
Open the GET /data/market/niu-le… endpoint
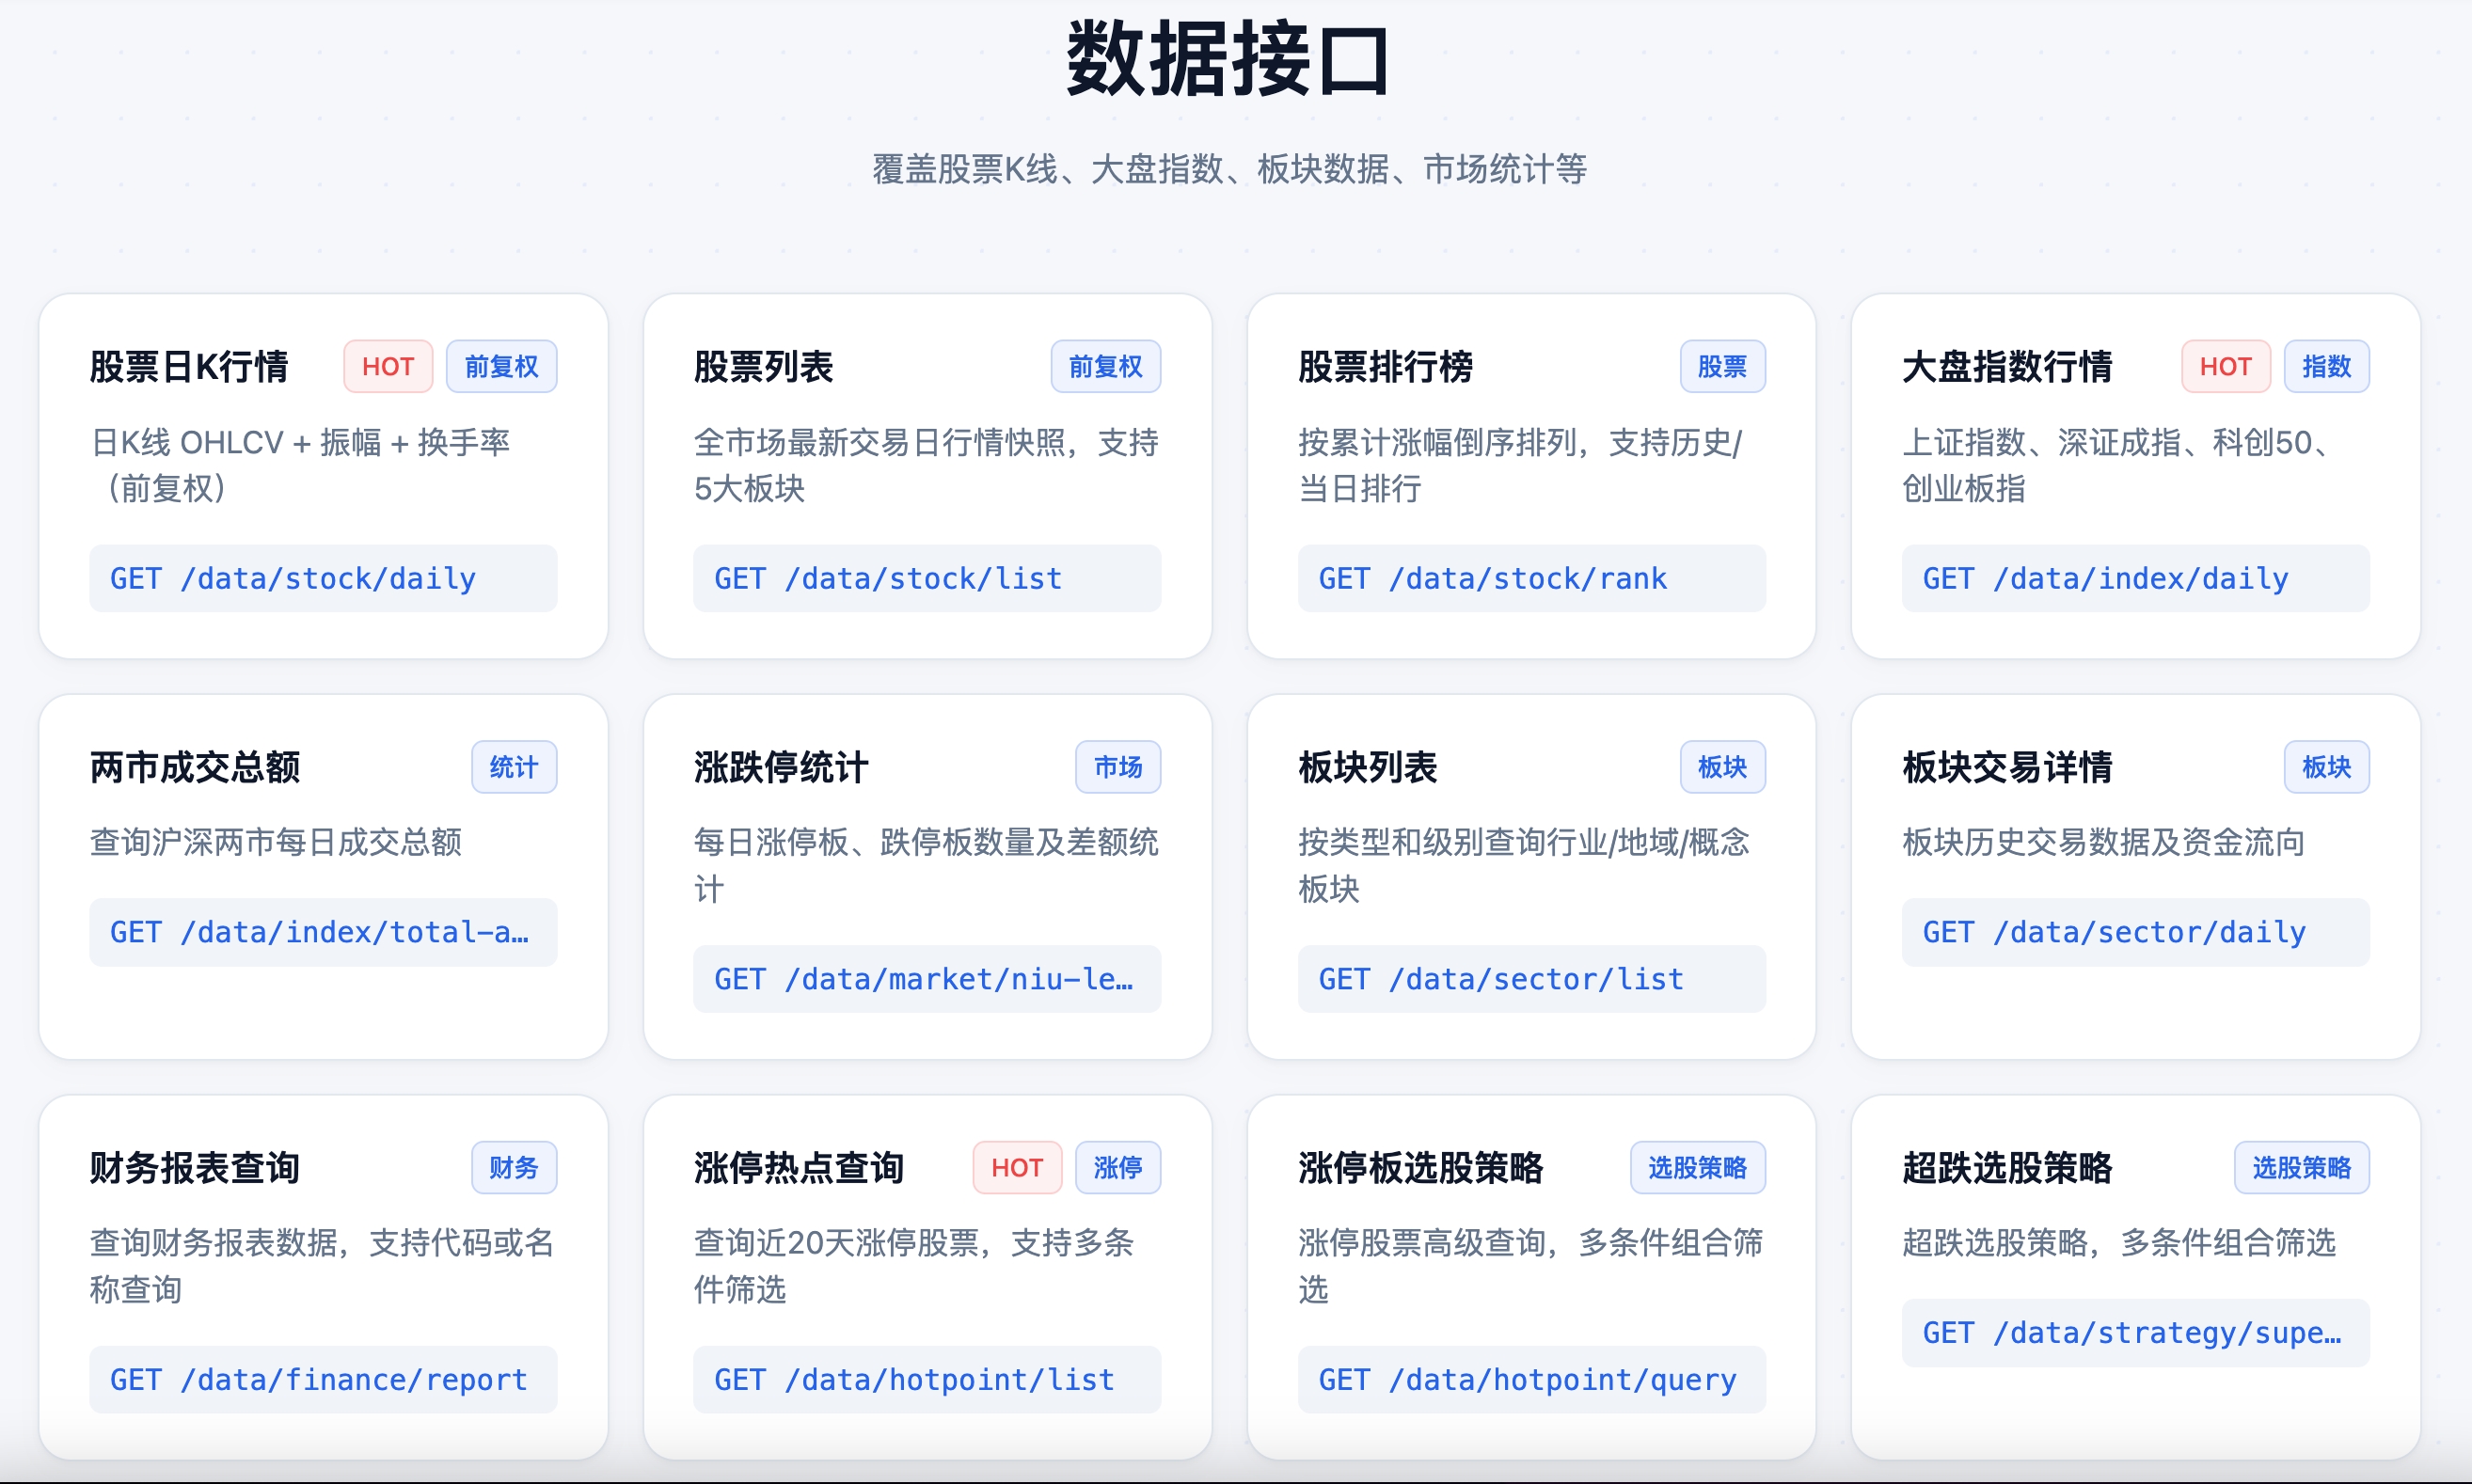pos(927,979)
